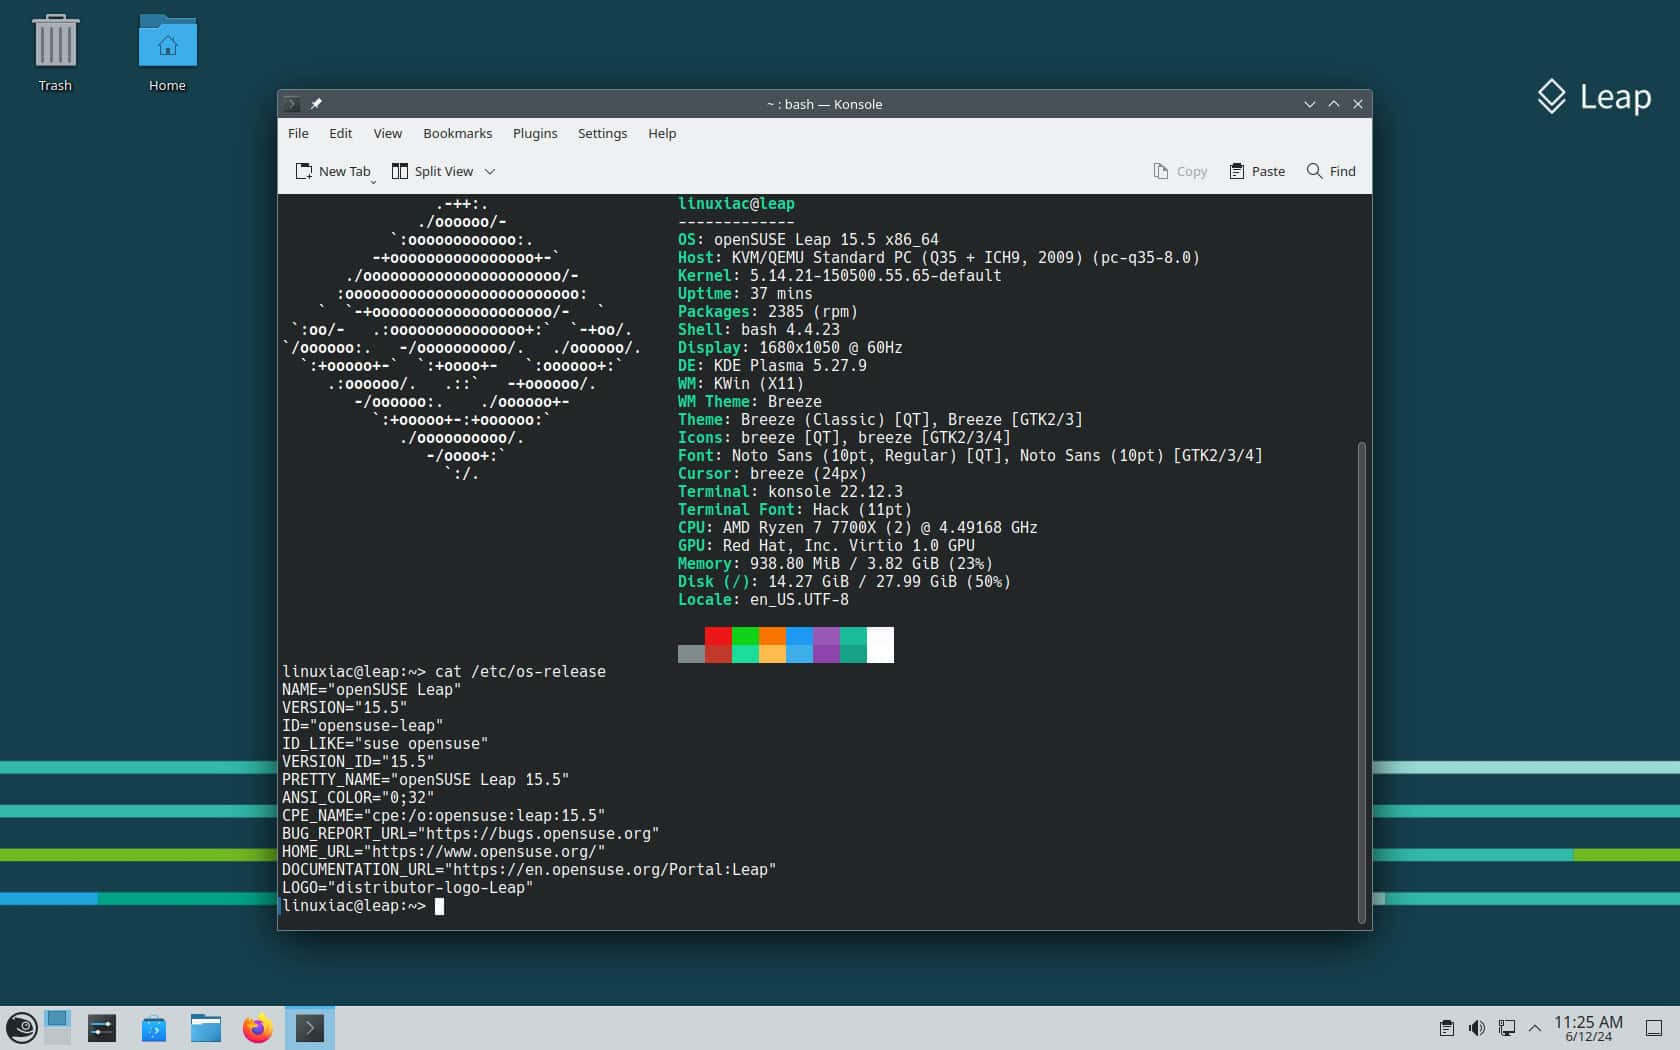Open Discover software center from taskbar
Image resolution: width=1680 pixels, height=1050 pixels.
(x=153, y=1027)
